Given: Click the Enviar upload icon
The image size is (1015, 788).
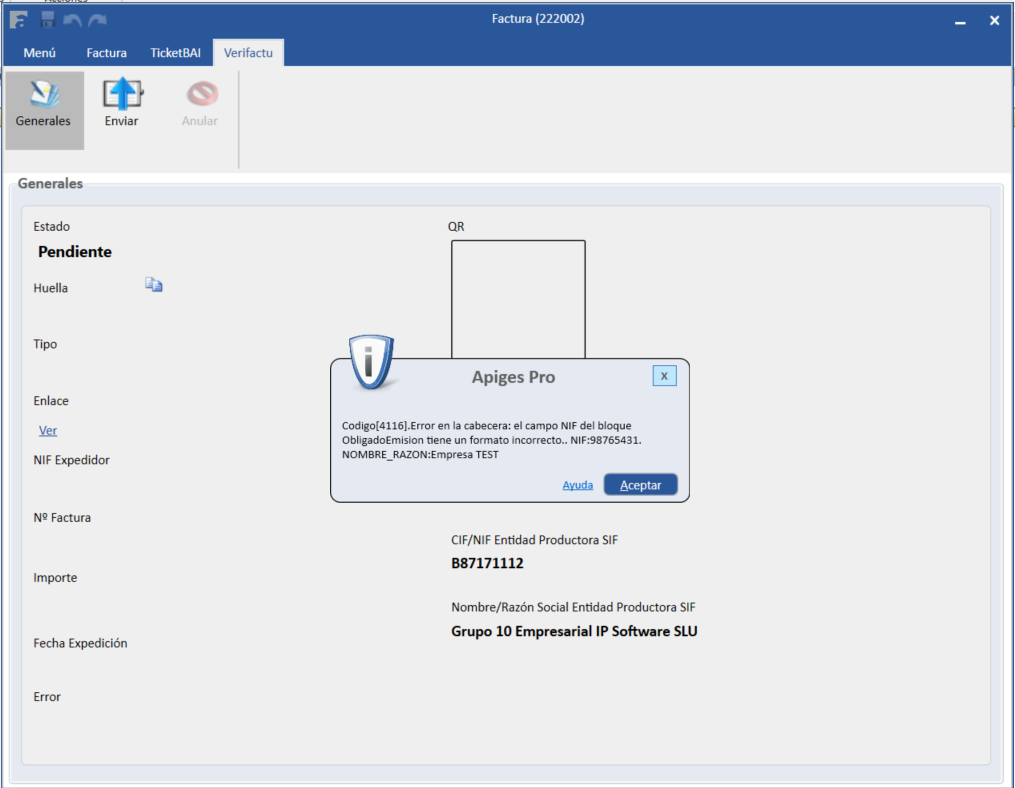Looking at the screenshot, I should coord(122,95).
